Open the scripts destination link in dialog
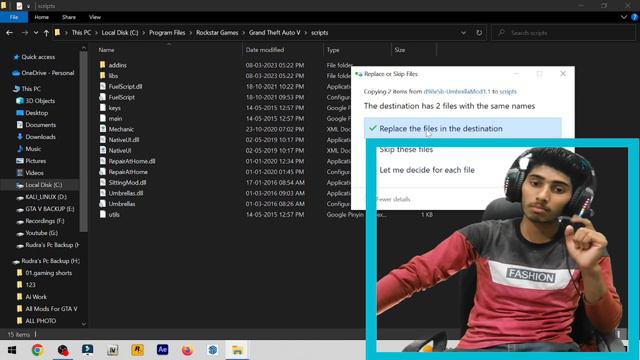The width and height of the screenshot is (640, 360). click(508, 91)
